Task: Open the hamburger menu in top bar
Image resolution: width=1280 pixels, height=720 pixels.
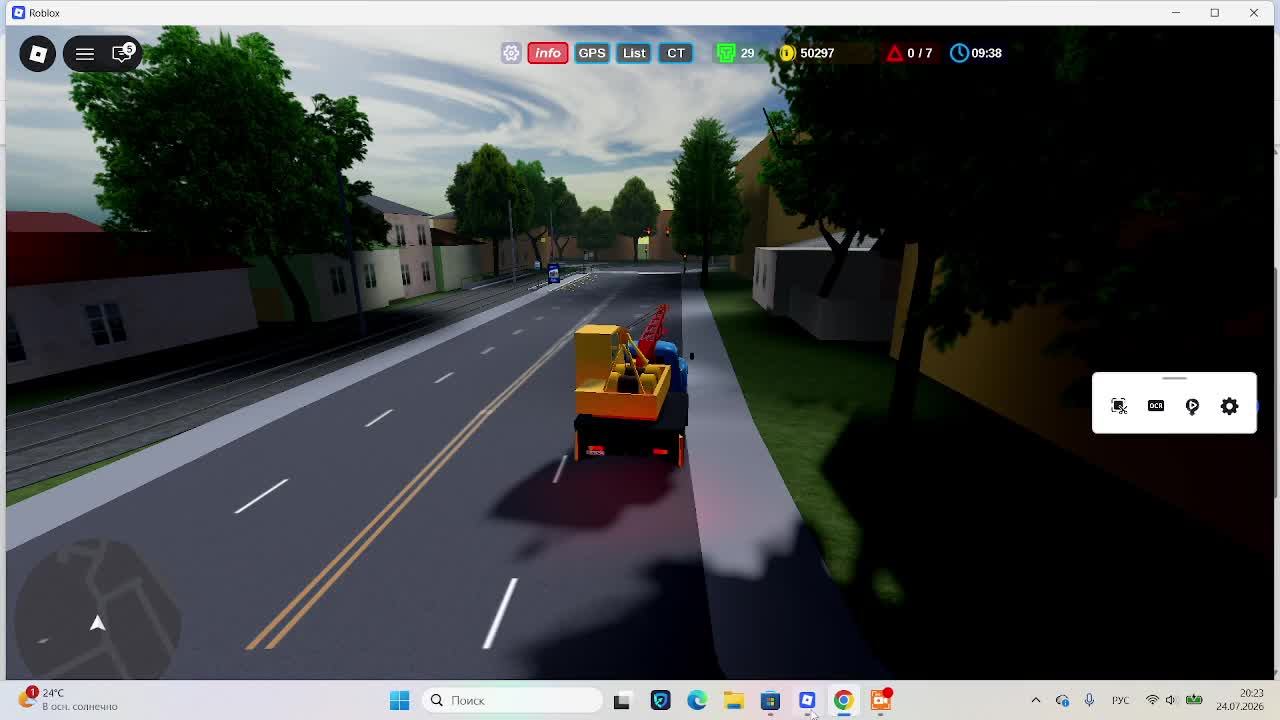Action: 85,53
